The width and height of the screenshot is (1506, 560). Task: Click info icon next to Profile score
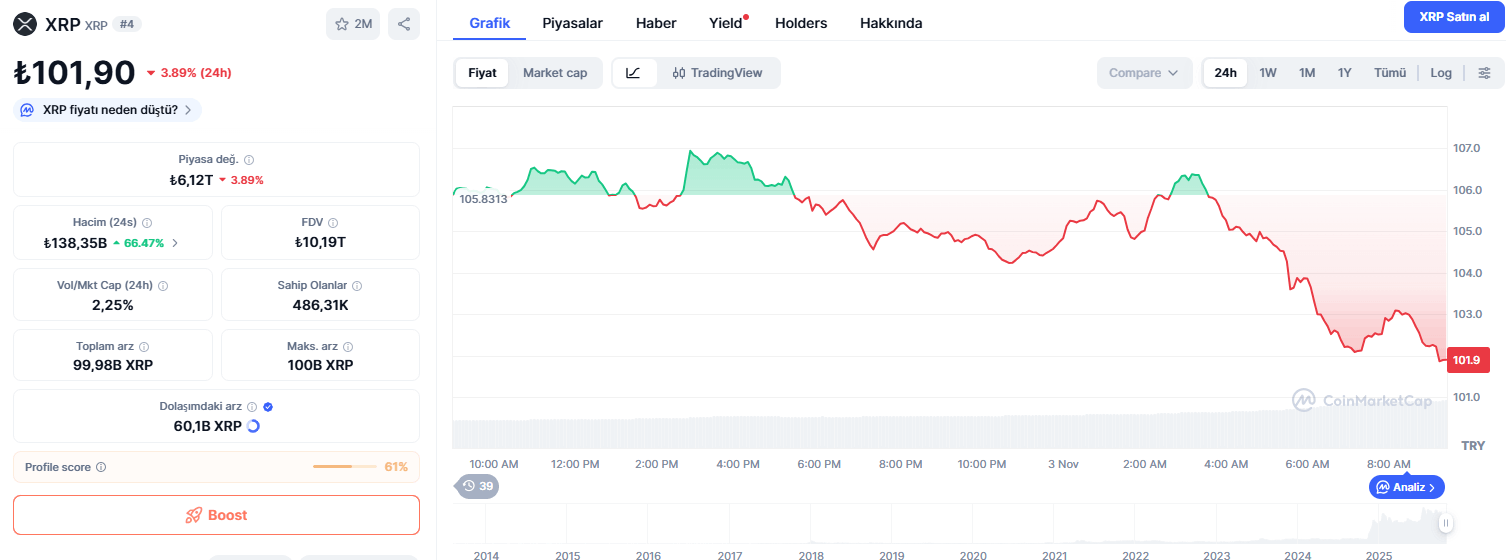click(x=101, y=467)
